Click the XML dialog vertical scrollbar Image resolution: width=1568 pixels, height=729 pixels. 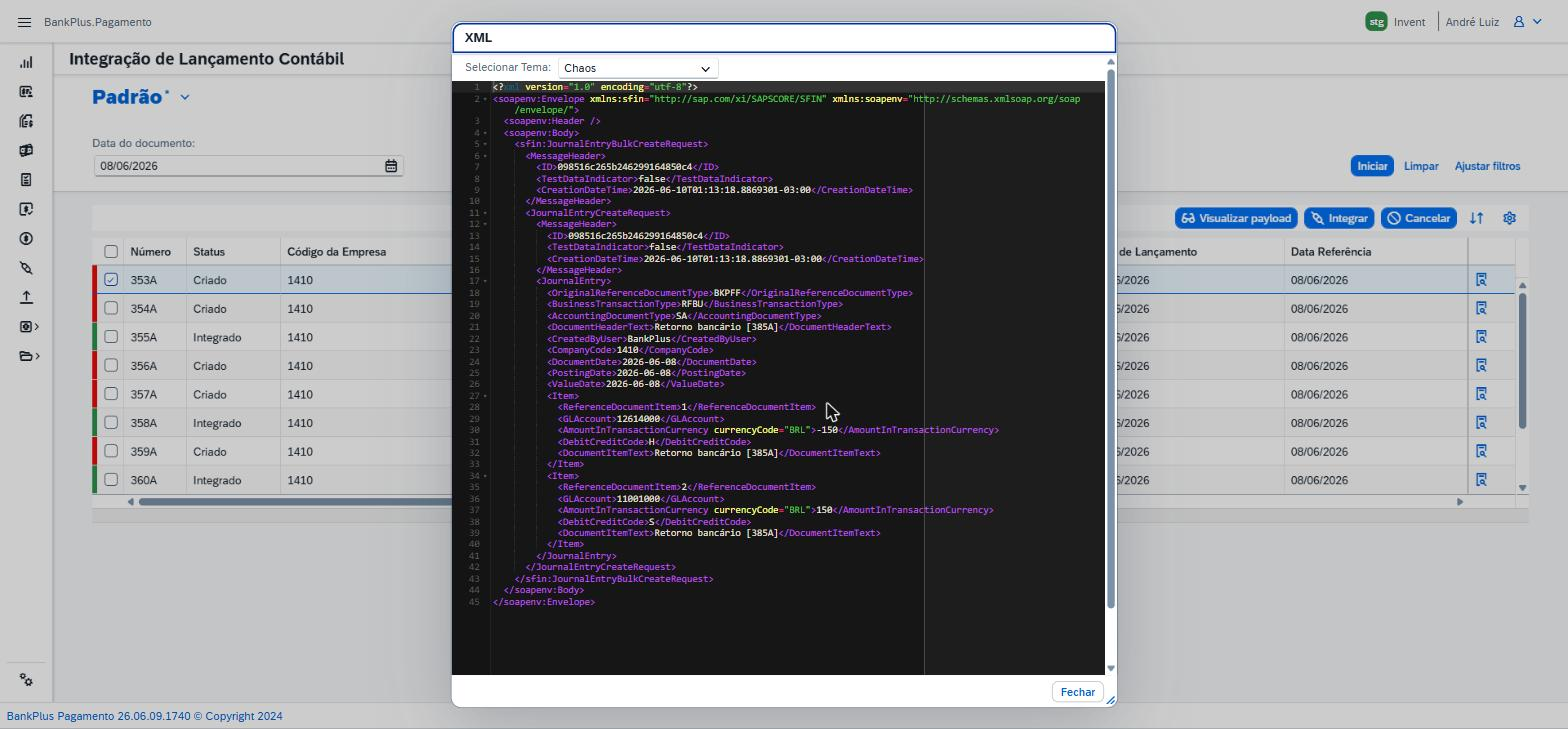(1110, 340)
